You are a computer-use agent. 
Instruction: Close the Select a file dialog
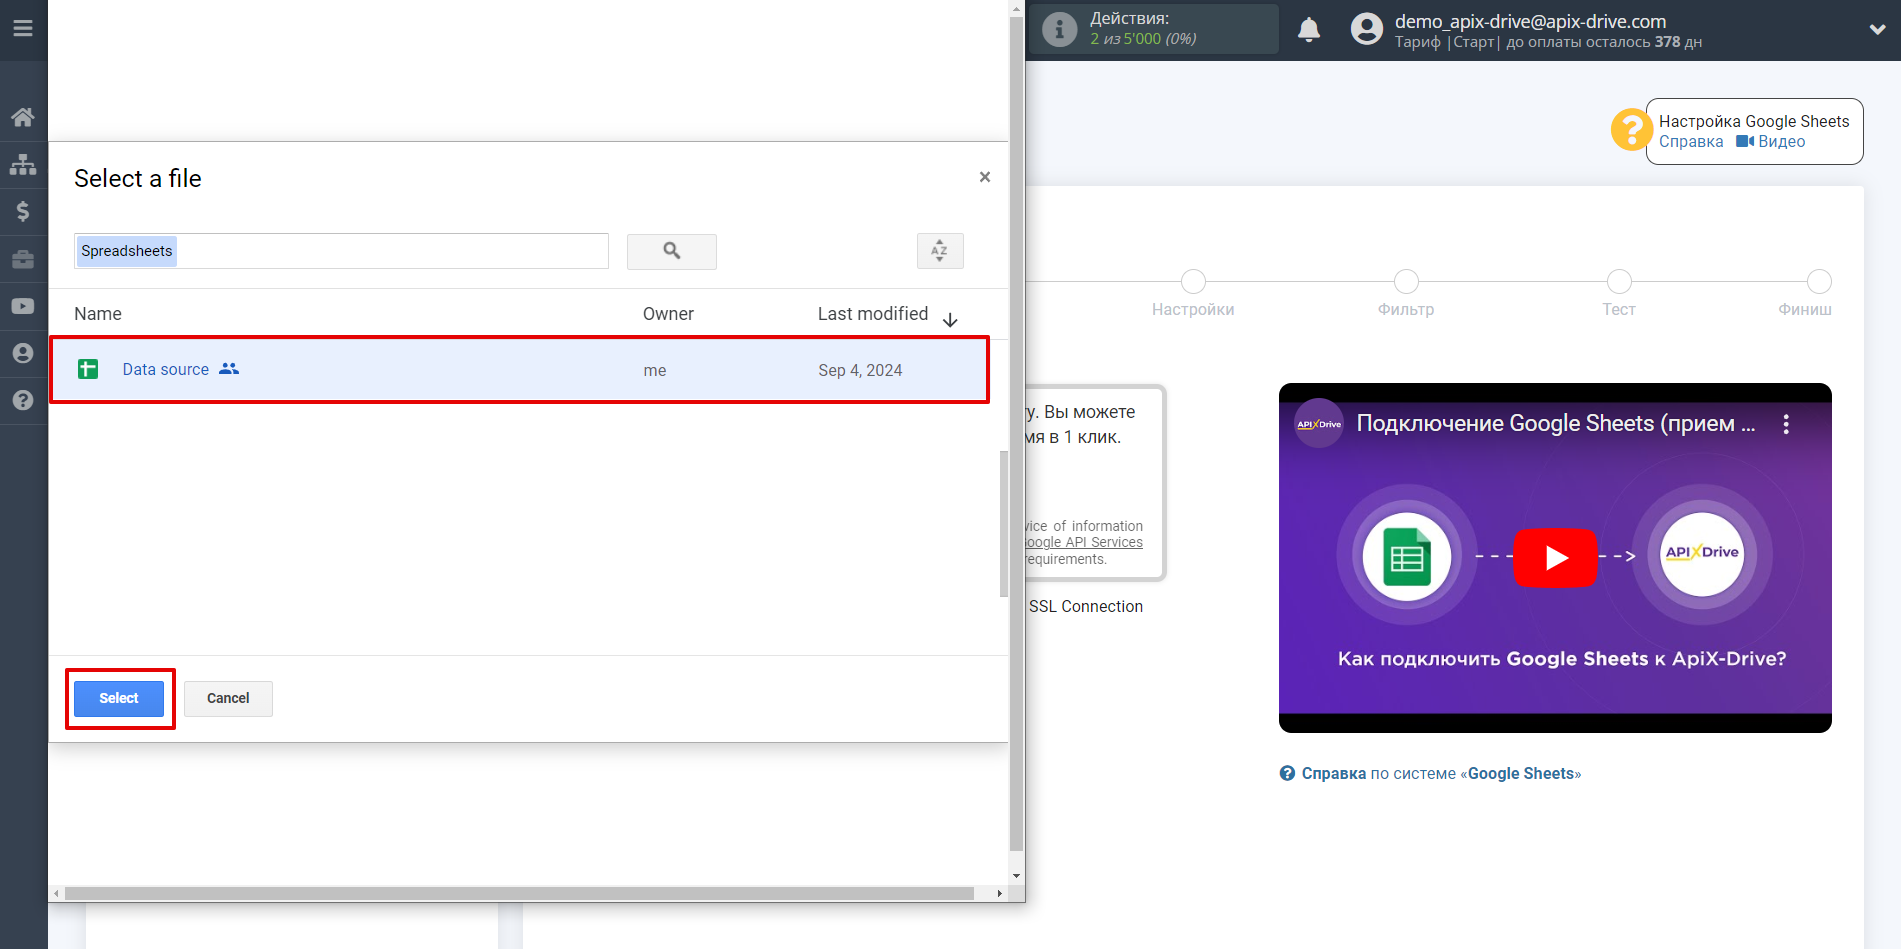(x=985, y=177)
